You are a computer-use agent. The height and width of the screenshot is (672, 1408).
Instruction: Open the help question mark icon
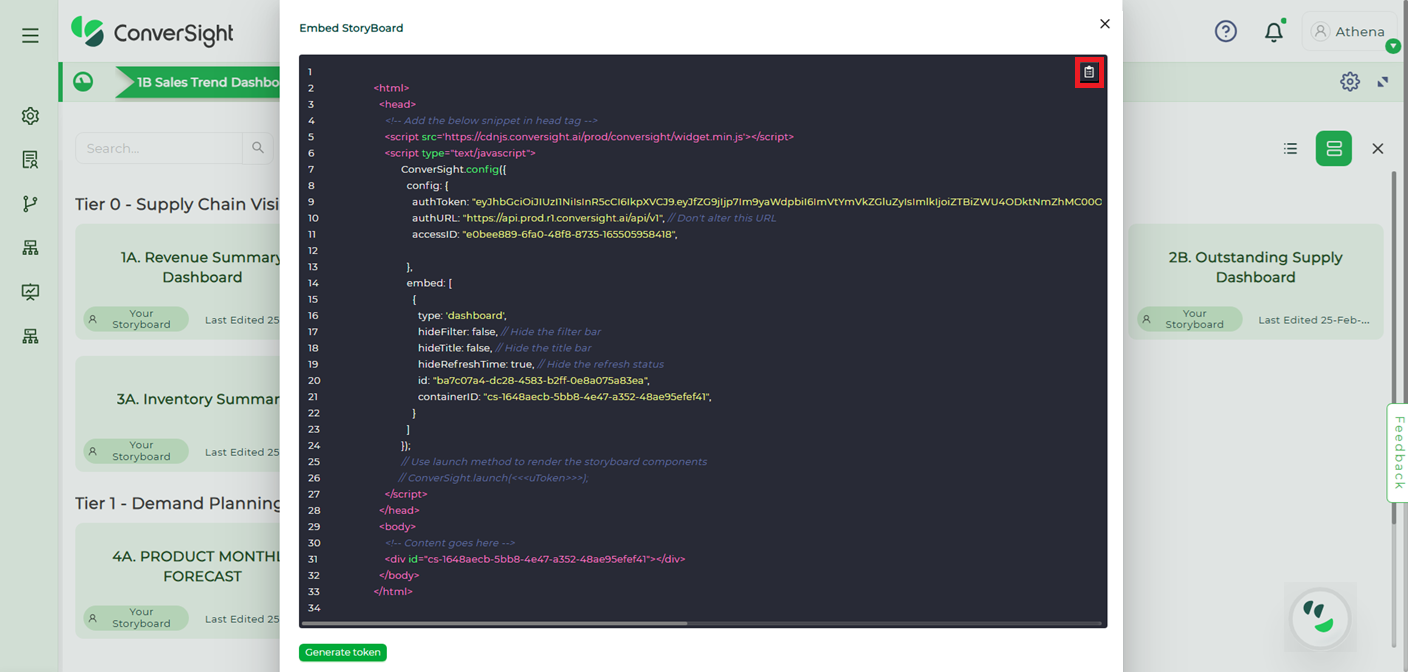1226,31
